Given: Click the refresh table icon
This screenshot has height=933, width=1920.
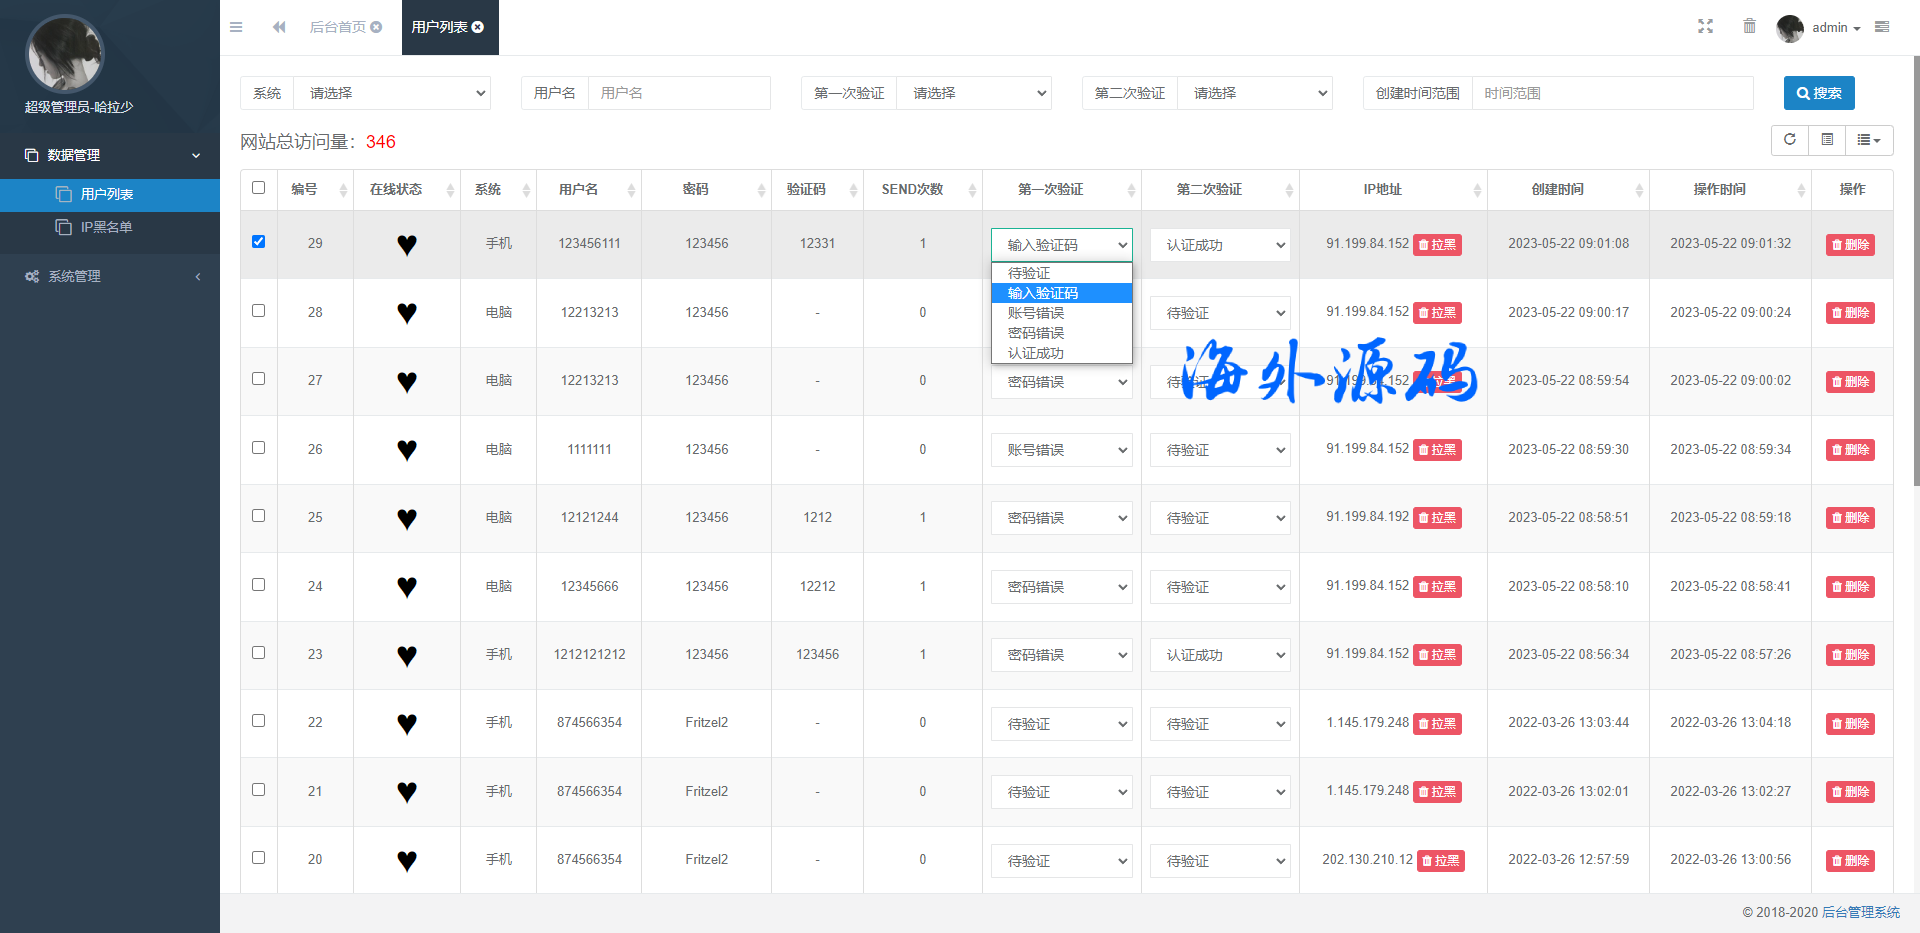Looking at the screenshot, I should [1790, 140].
